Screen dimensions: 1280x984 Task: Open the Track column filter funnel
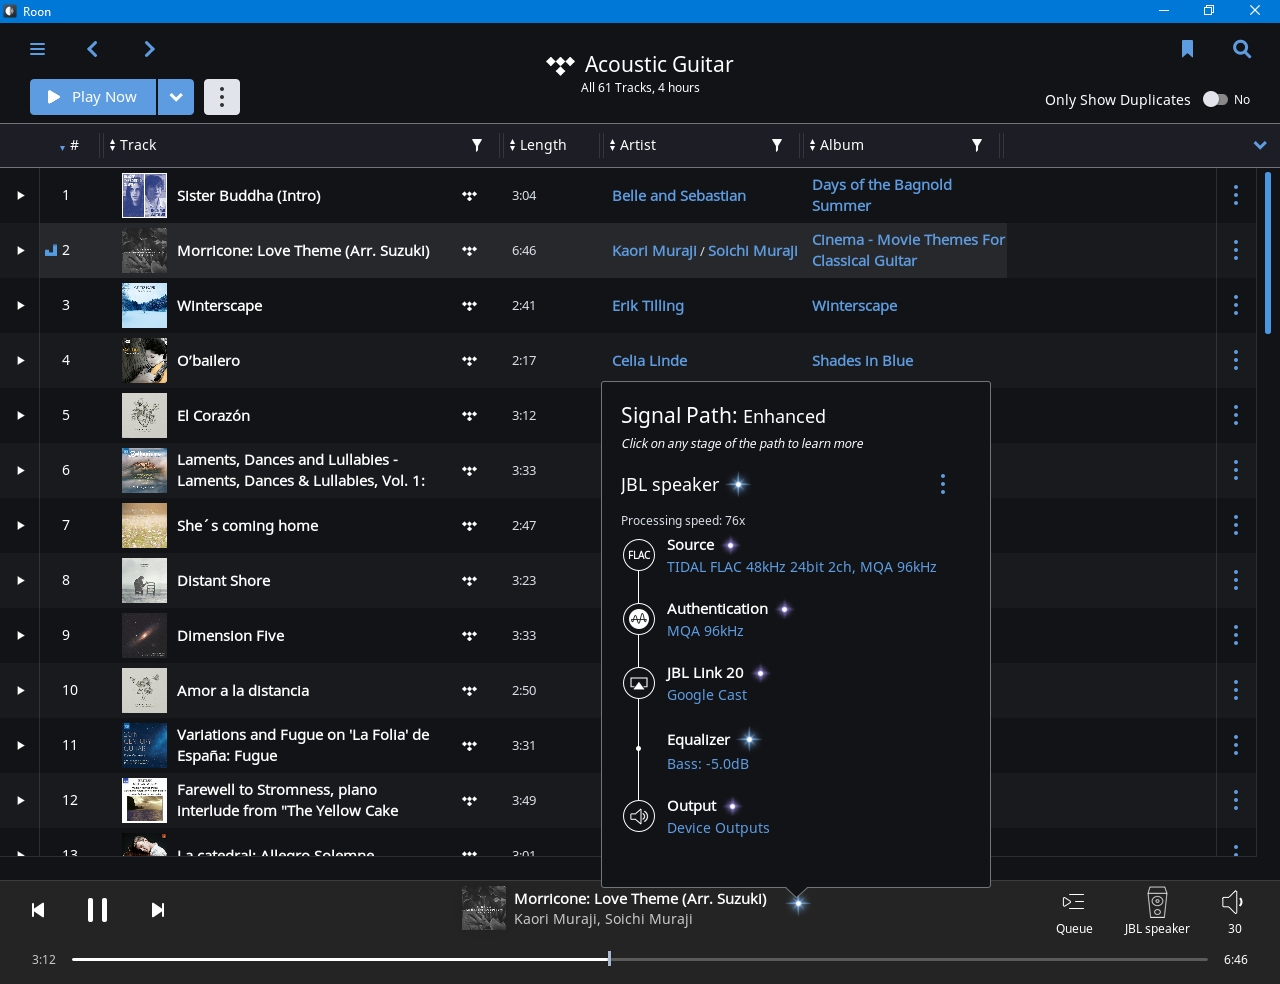[x=477, y=145]
